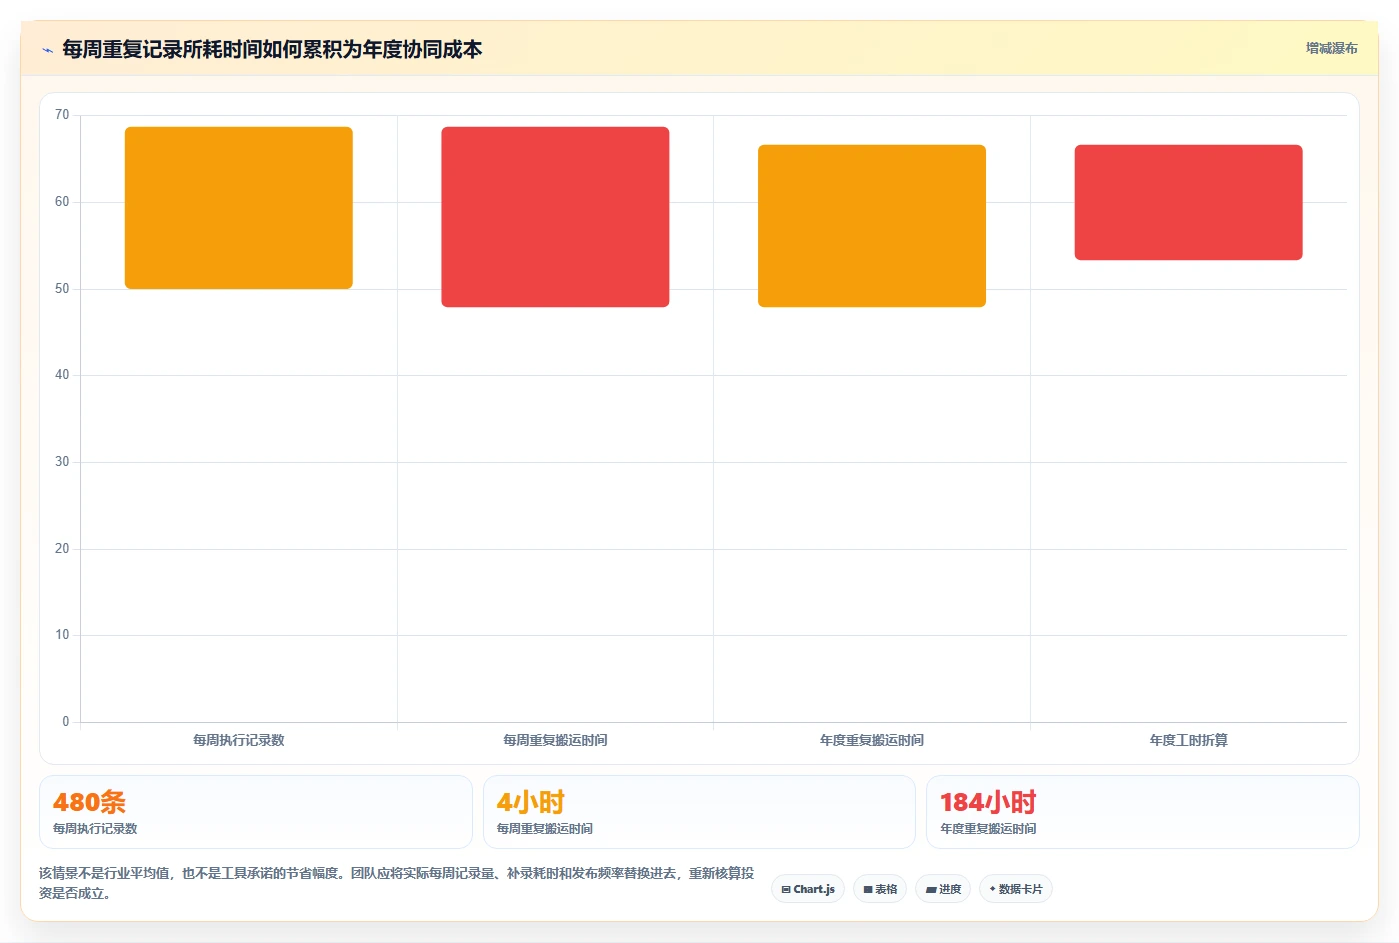Click the y-axis value 20
This screenshot has width=1399, height=943.
point(62,549)
